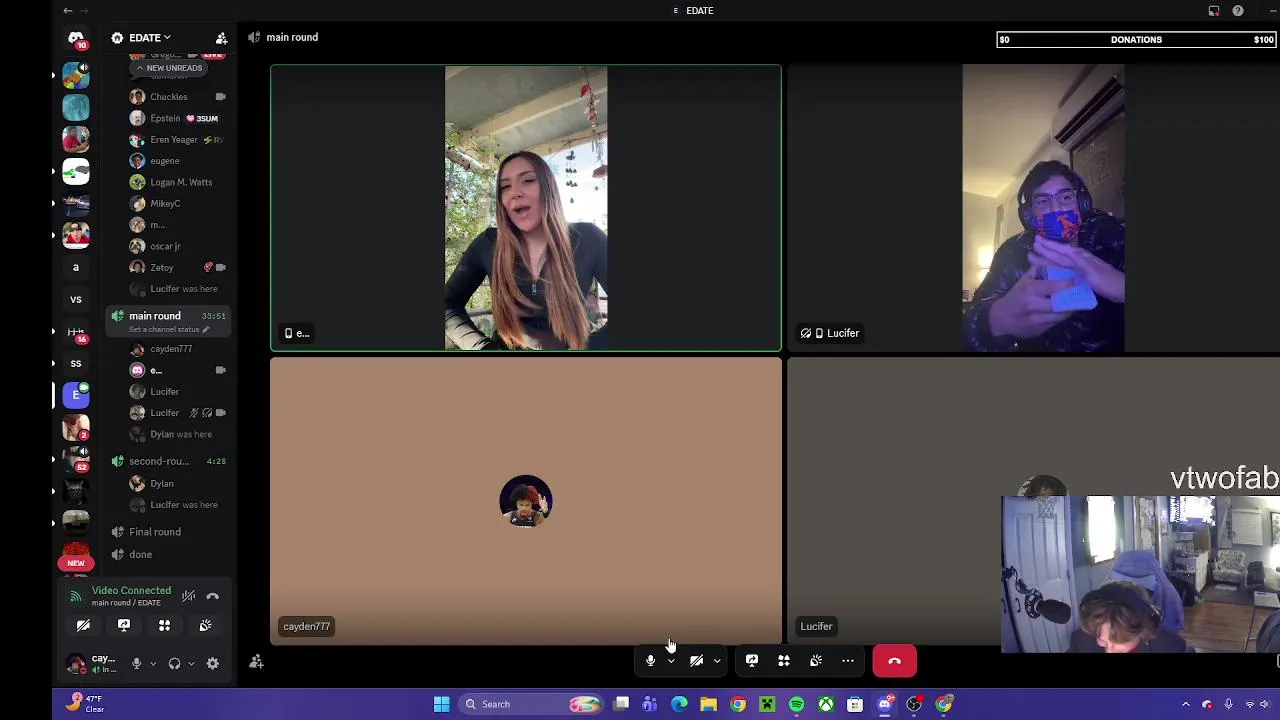Viewport: 1280px width, 720px height.
Task: Click Lucifer's masked camera video tile
Action: coord(1033,208)
